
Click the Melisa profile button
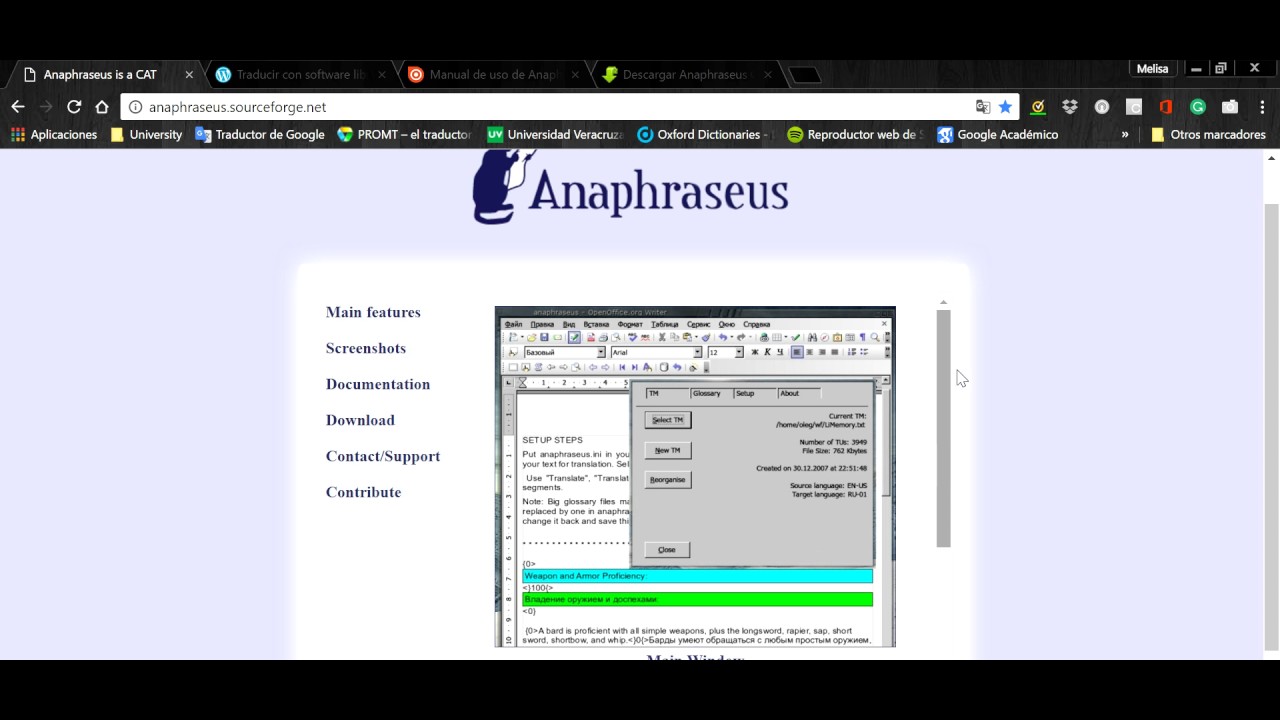tap(1152, 69)
